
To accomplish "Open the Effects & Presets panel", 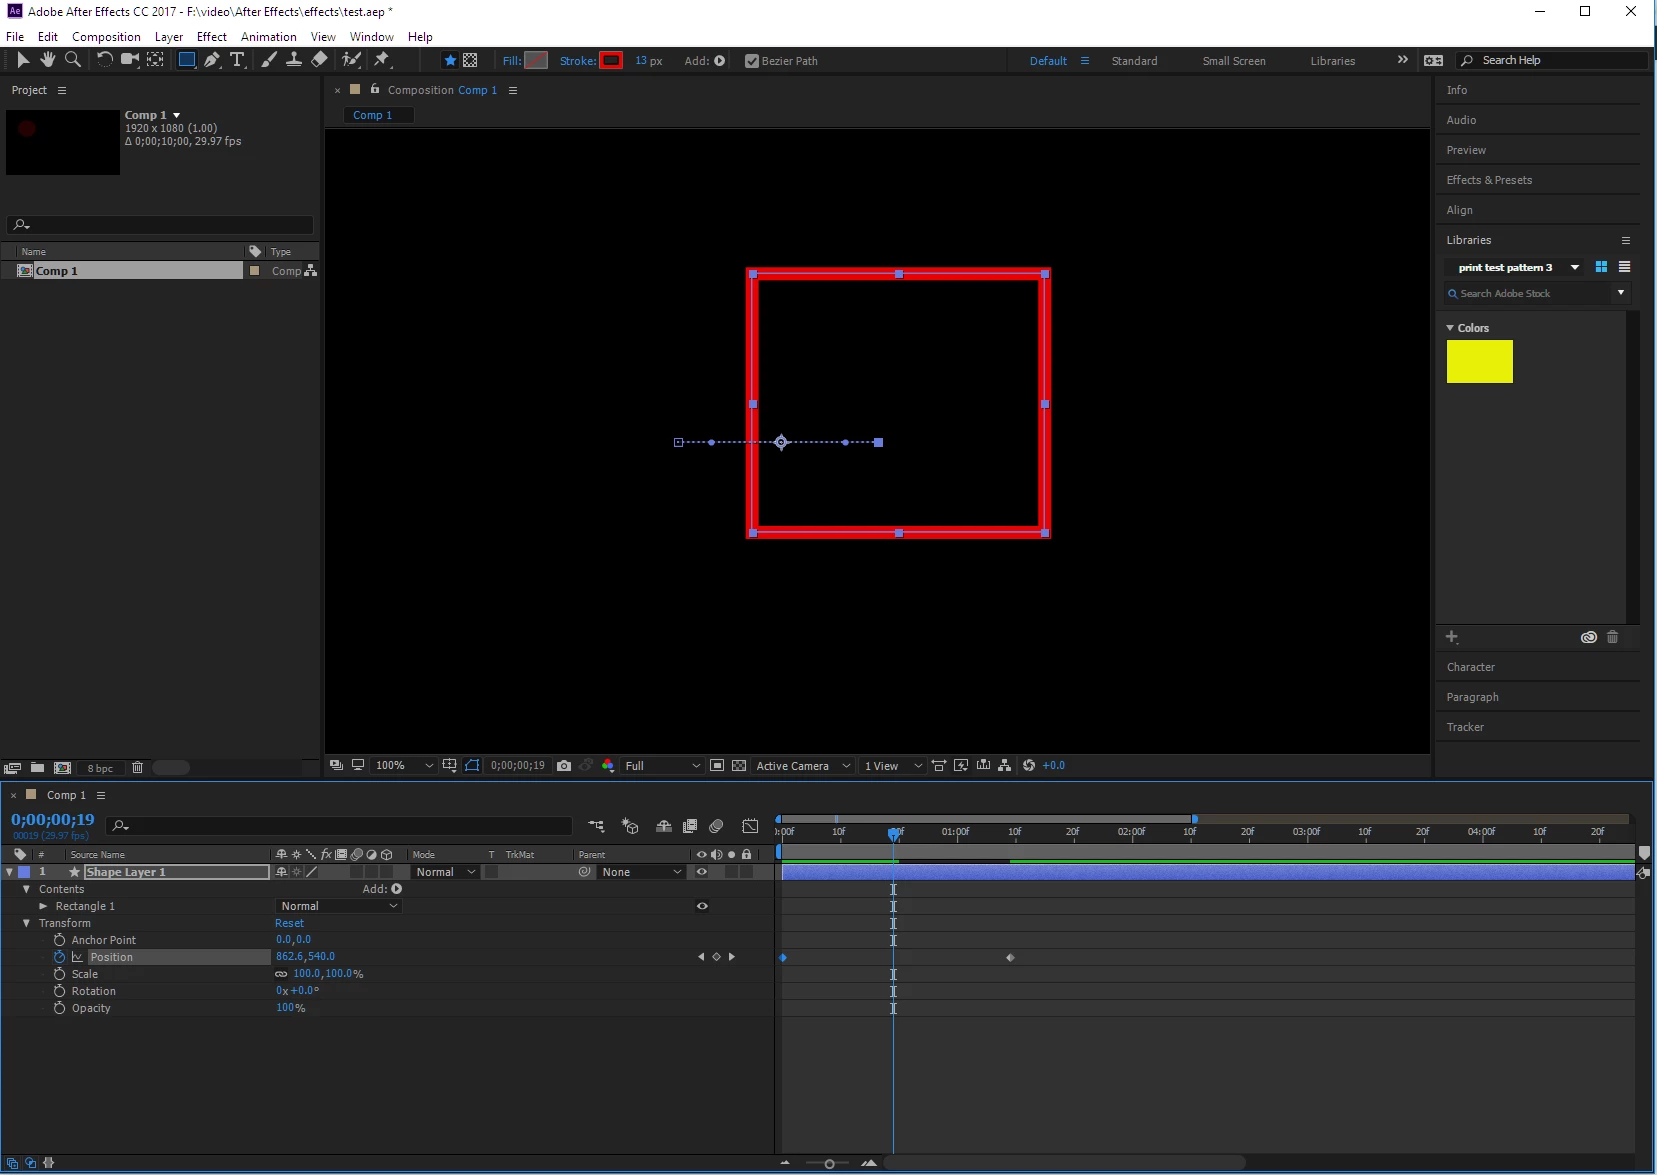I will click(1489, 180).
